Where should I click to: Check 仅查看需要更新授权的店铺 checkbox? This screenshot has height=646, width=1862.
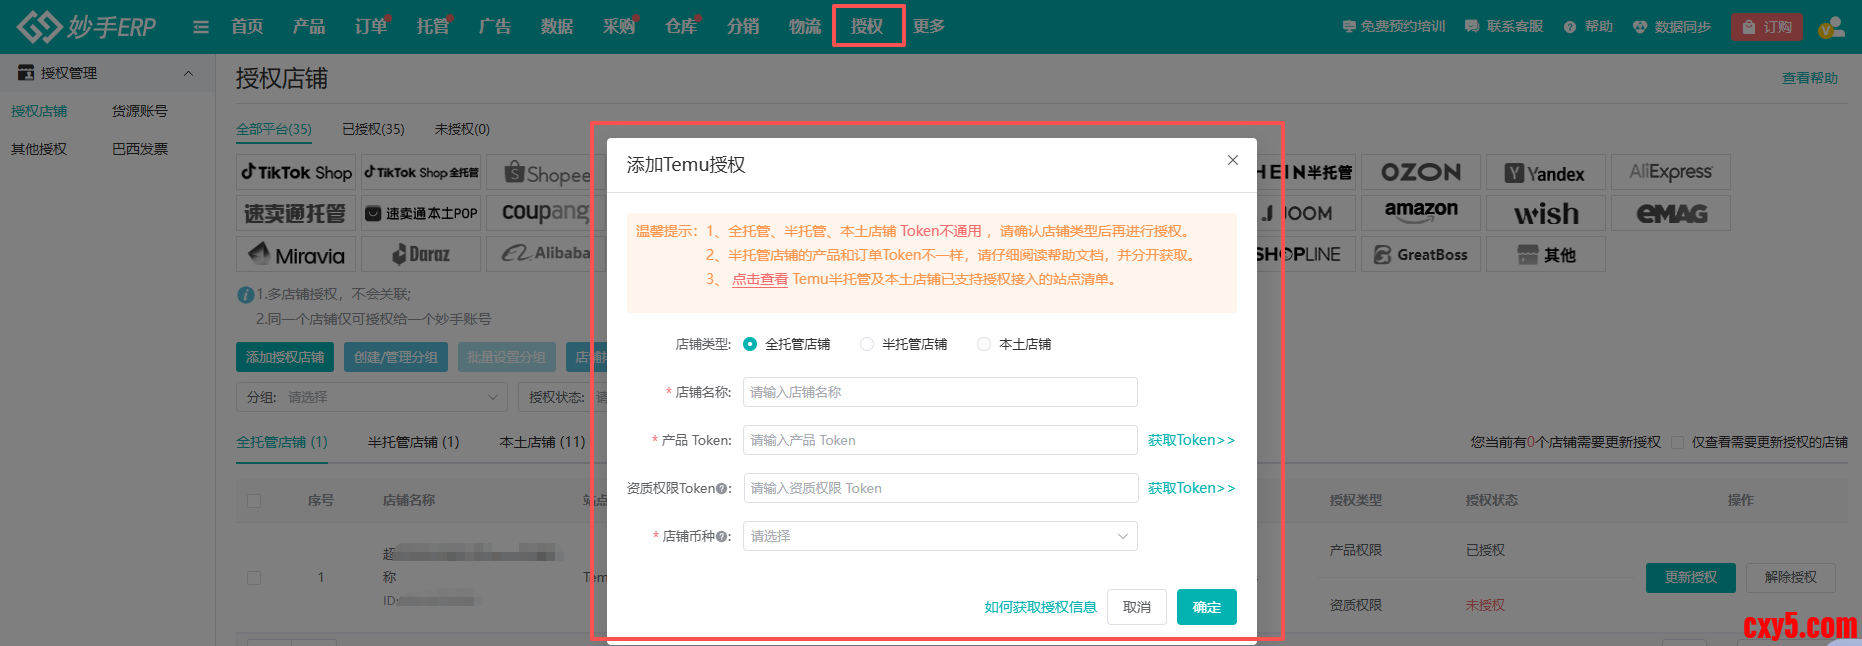1678,442
